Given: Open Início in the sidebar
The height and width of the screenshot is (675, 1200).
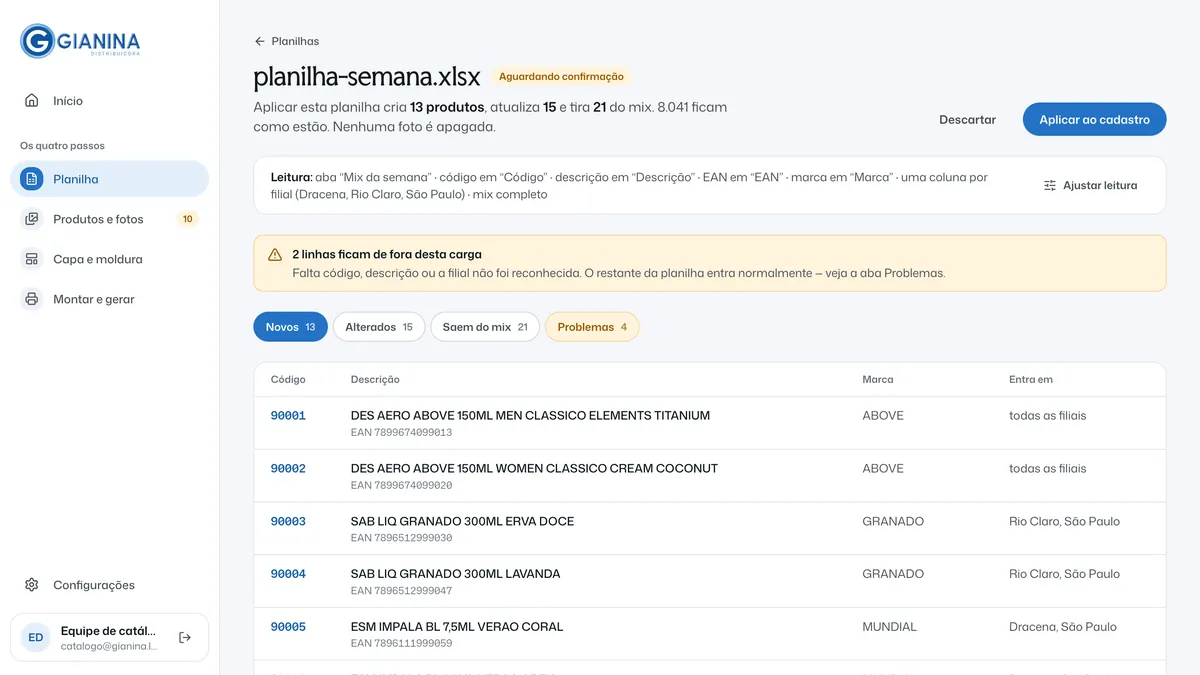Looking at the screenshot, I should click(109, 101).
